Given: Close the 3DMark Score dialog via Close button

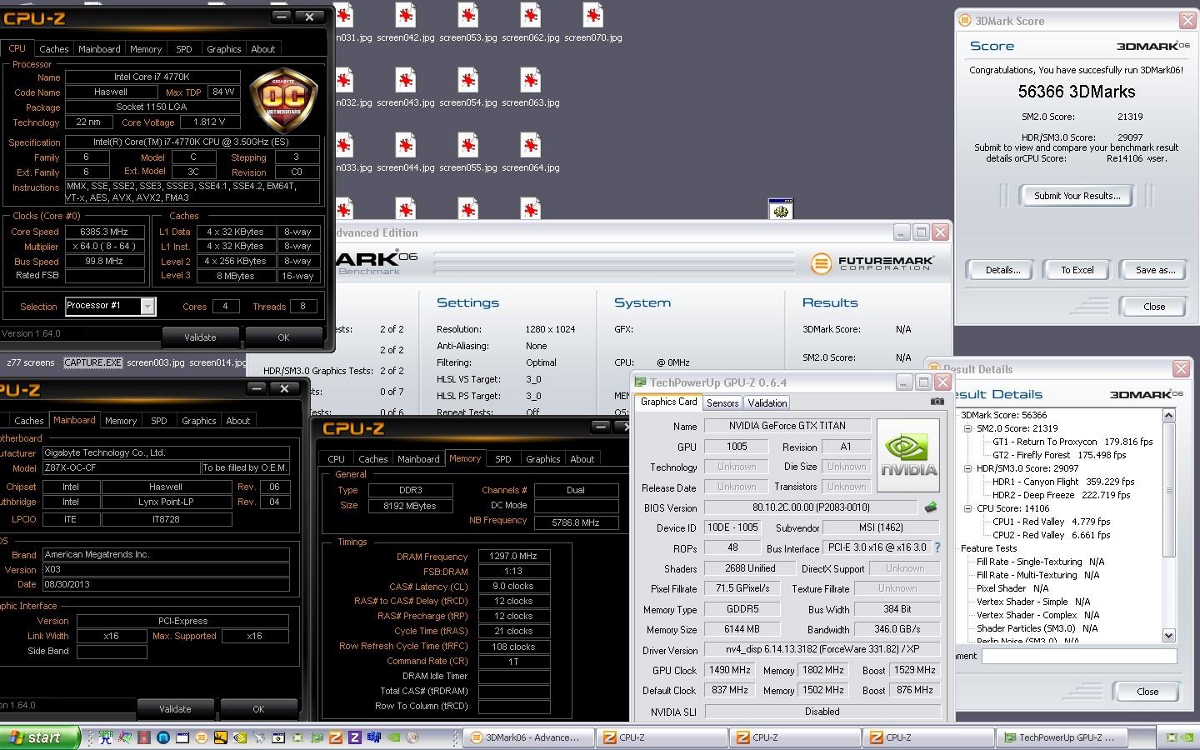Looking at the screenshot, I should click(x=1154, y=307).
